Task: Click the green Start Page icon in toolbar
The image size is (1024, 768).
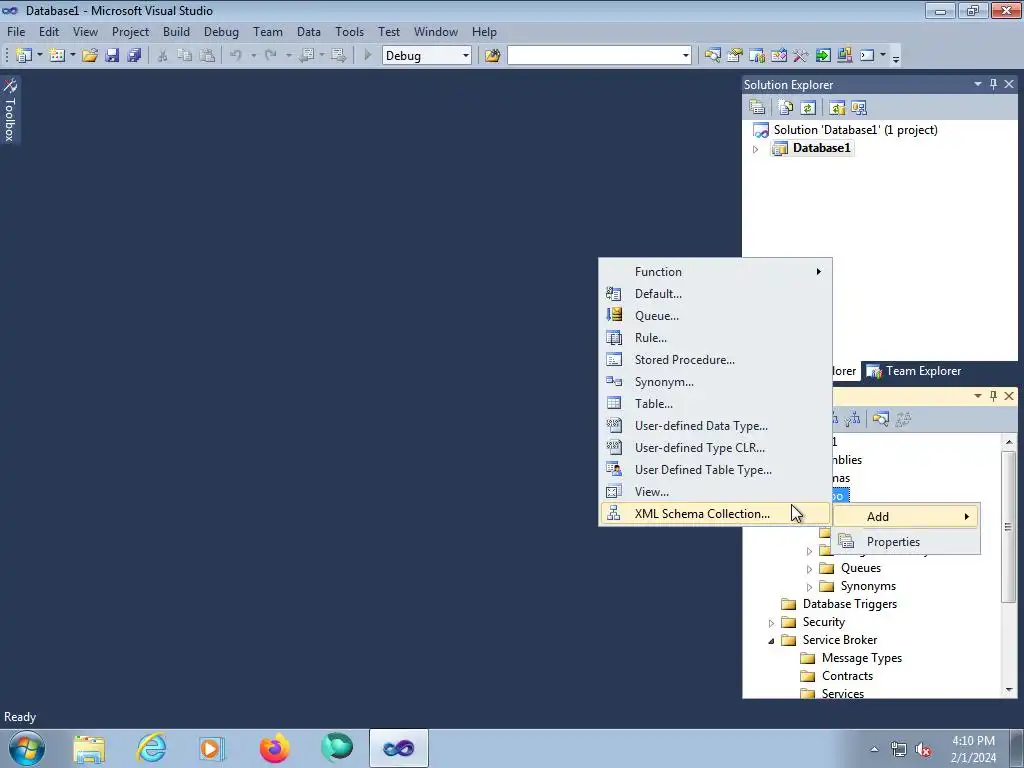Action: click(x=823, y=56)
